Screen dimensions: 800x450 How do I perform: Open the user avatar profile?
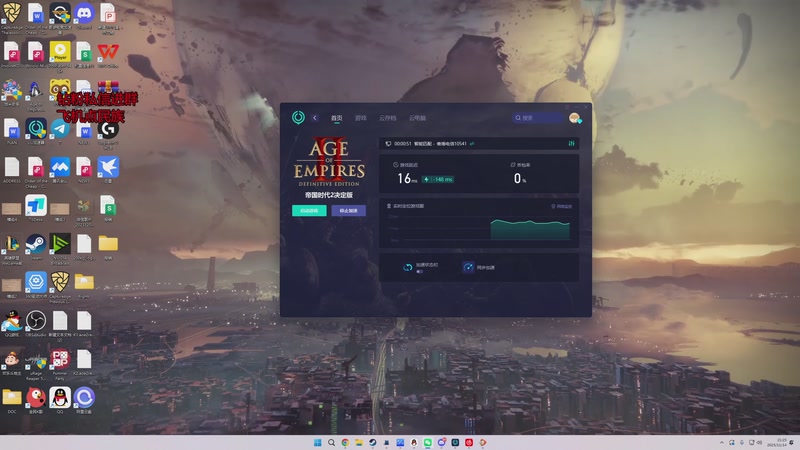pyautogui.click(x=575, y=118)
